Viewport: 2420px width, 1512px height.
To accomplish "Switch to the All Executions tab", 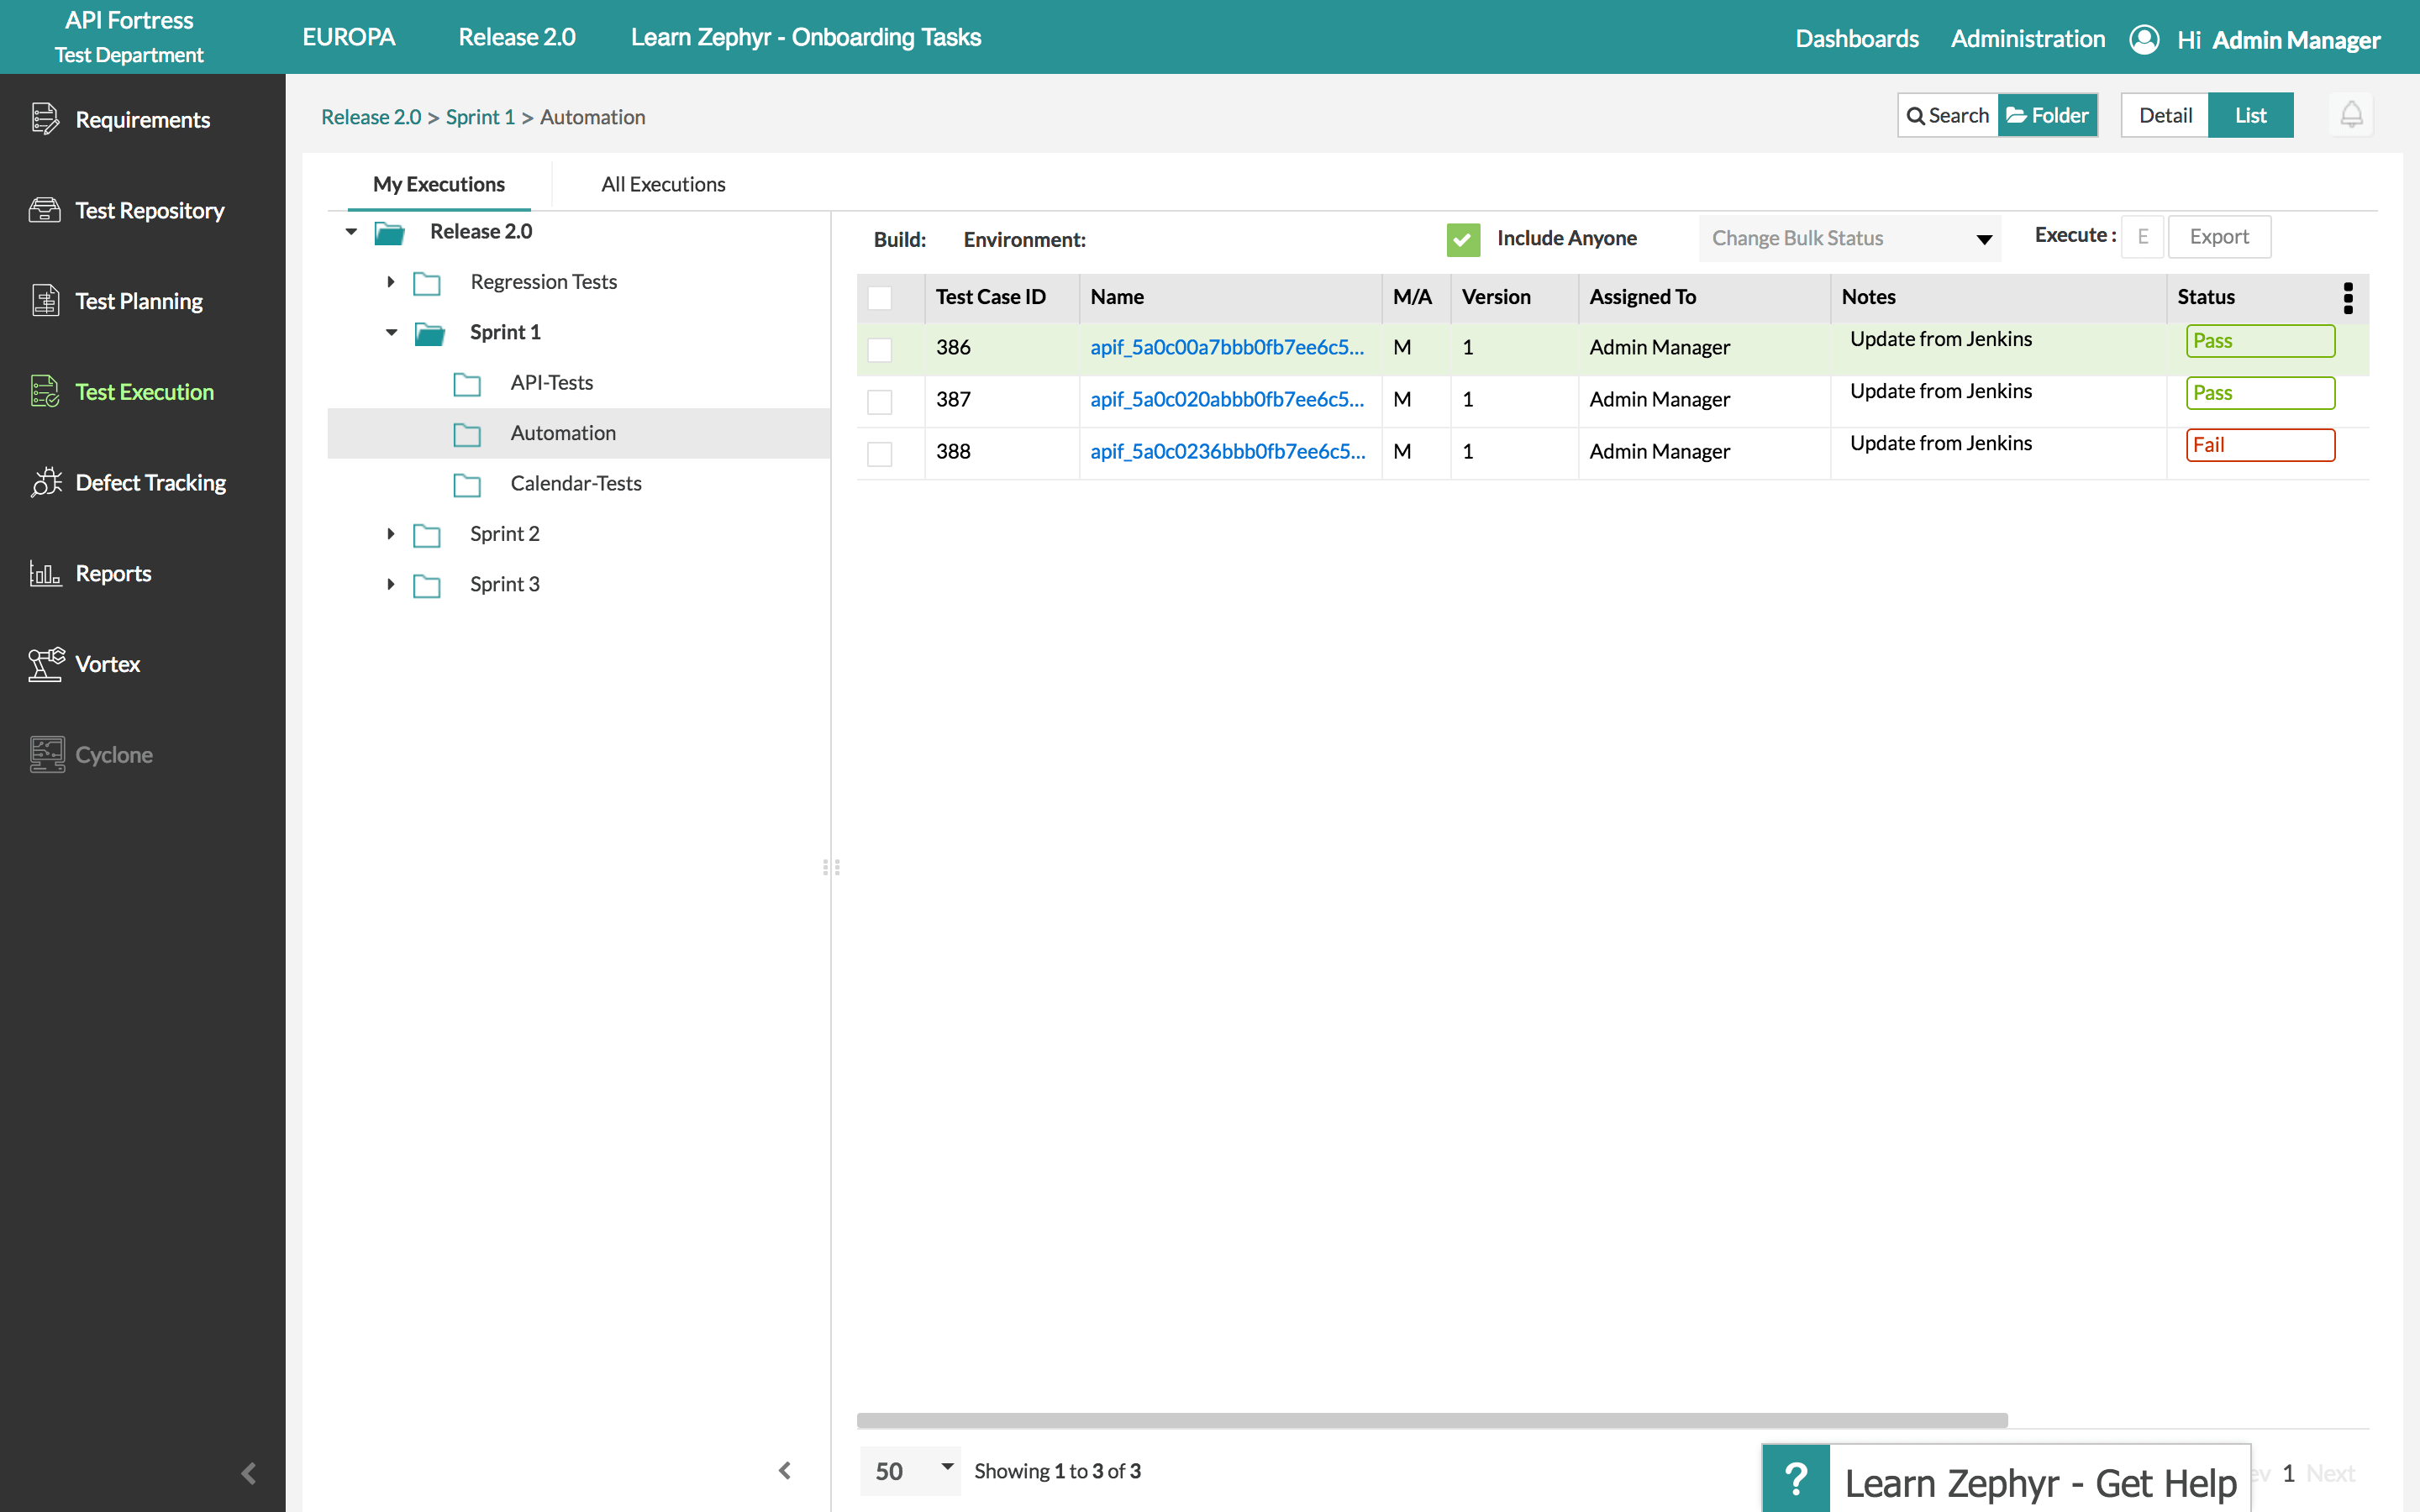I will point(663,184).
